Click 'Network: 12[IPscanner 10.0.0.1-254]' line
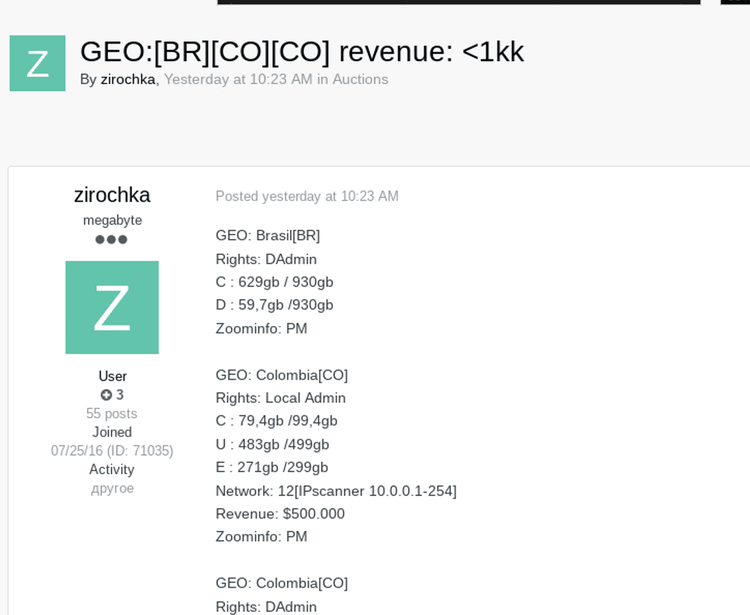Viewport: 750px width, 615px height. [336, 491]
